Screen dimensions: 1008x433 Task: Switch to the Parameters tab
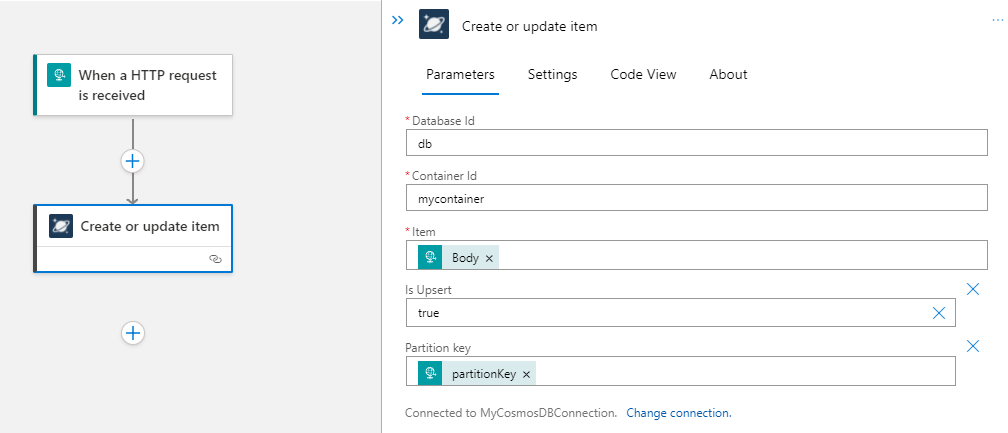(460, 75)
